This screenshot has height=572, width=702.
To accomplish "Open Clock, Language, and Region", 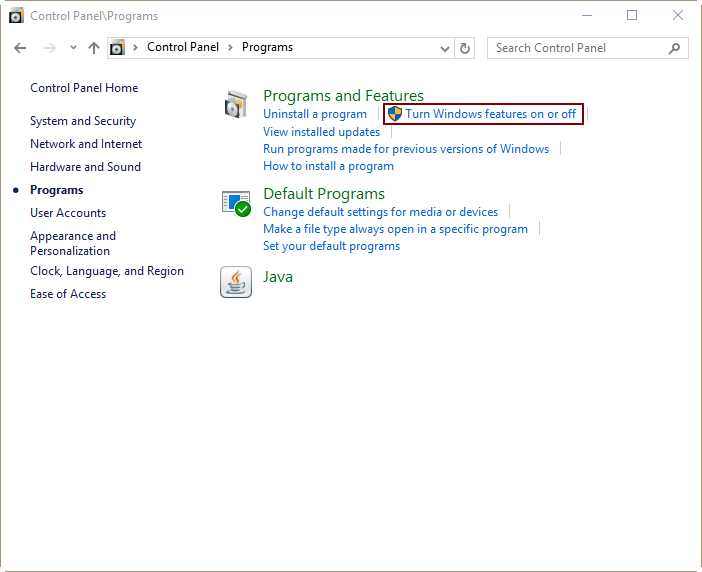I will pos(107,271).
